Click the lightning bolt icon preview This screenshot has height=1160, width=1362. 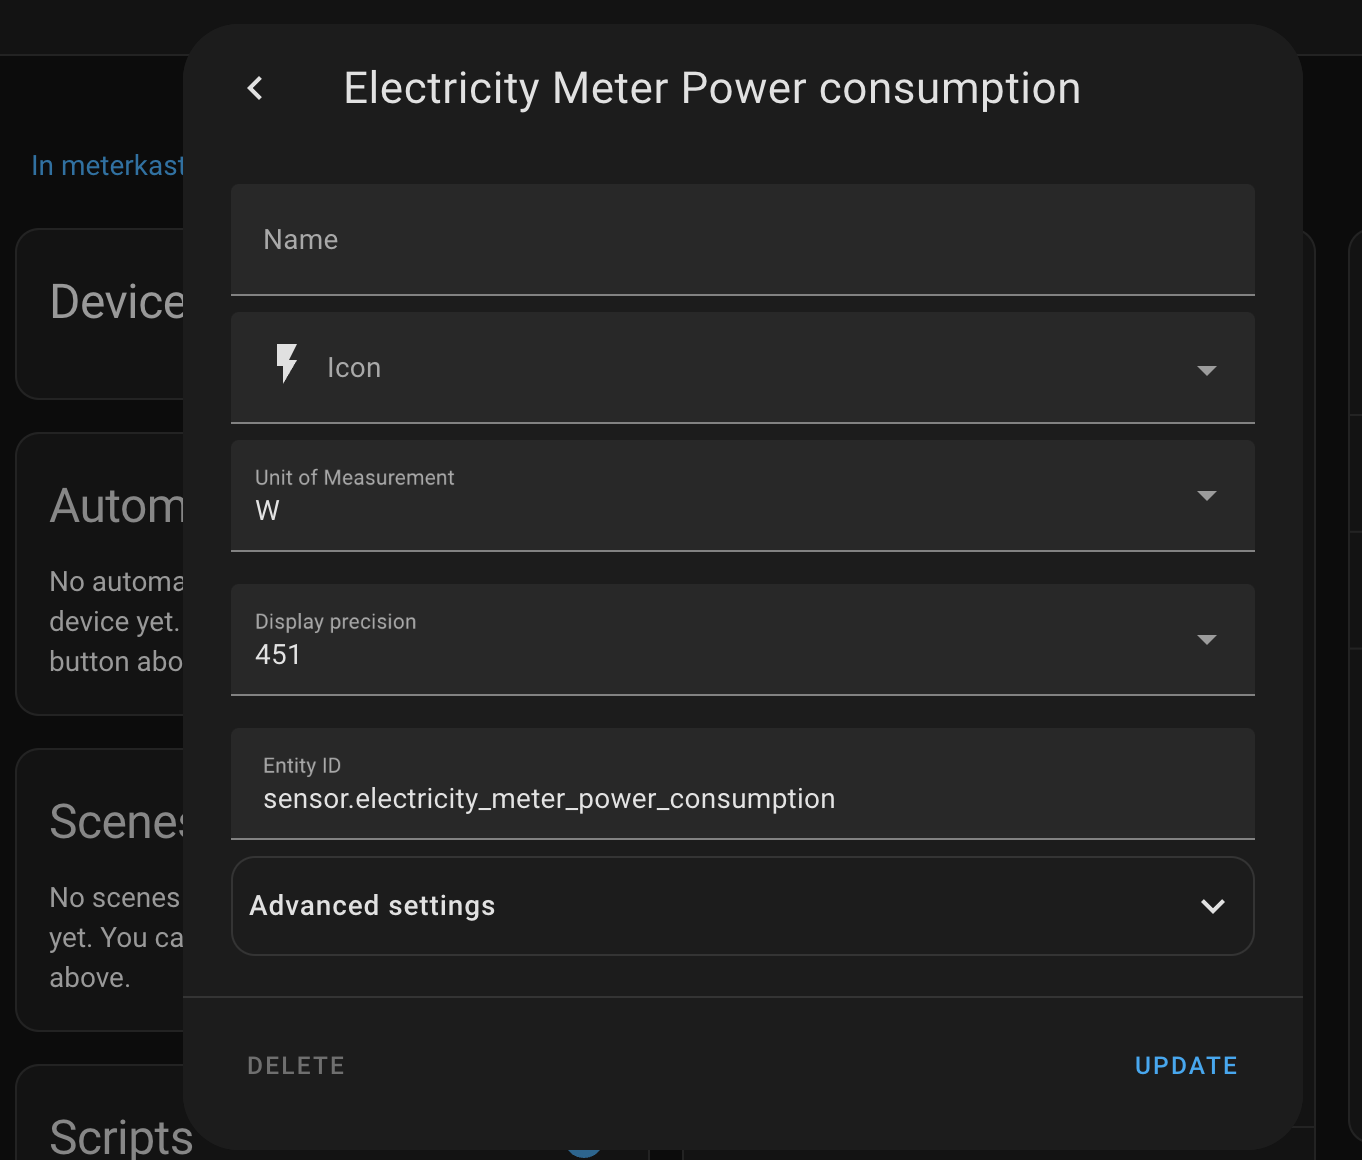pyautogui.click(x=287, y=364)
